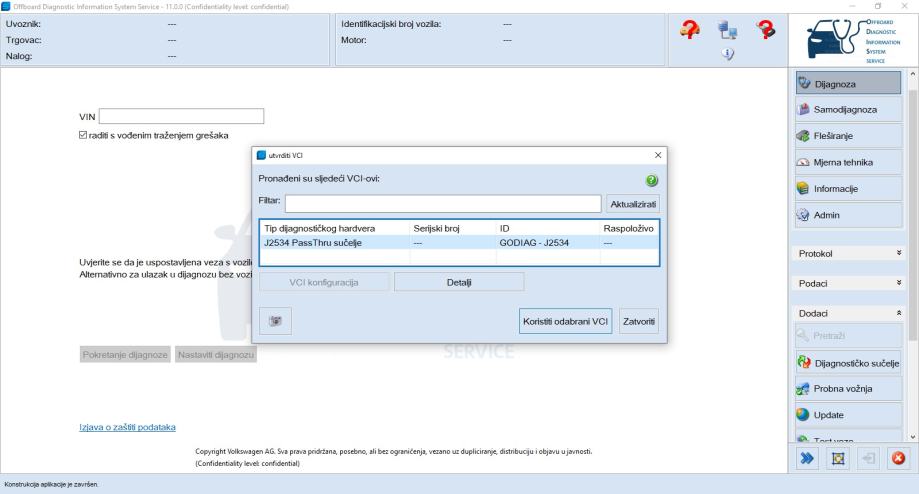Click the Aktualizirati button

tap(633, 204)
